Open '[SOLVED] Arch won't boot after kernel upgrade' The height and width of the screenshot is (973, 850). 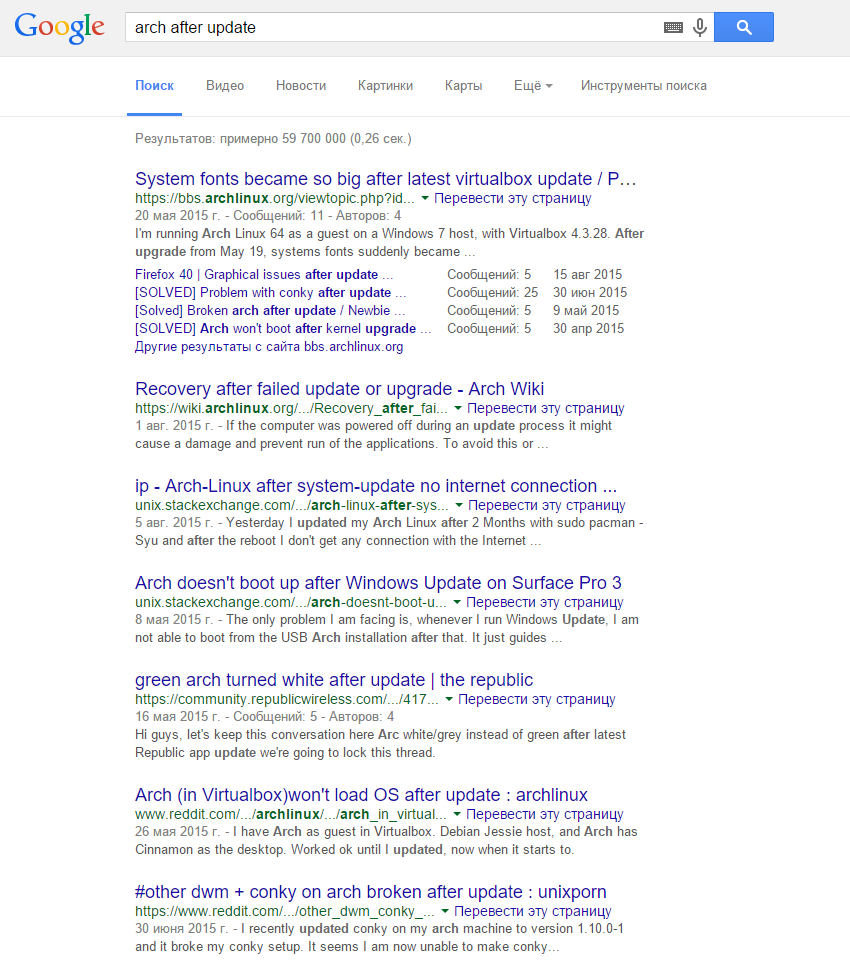click(x=283, y=328)
